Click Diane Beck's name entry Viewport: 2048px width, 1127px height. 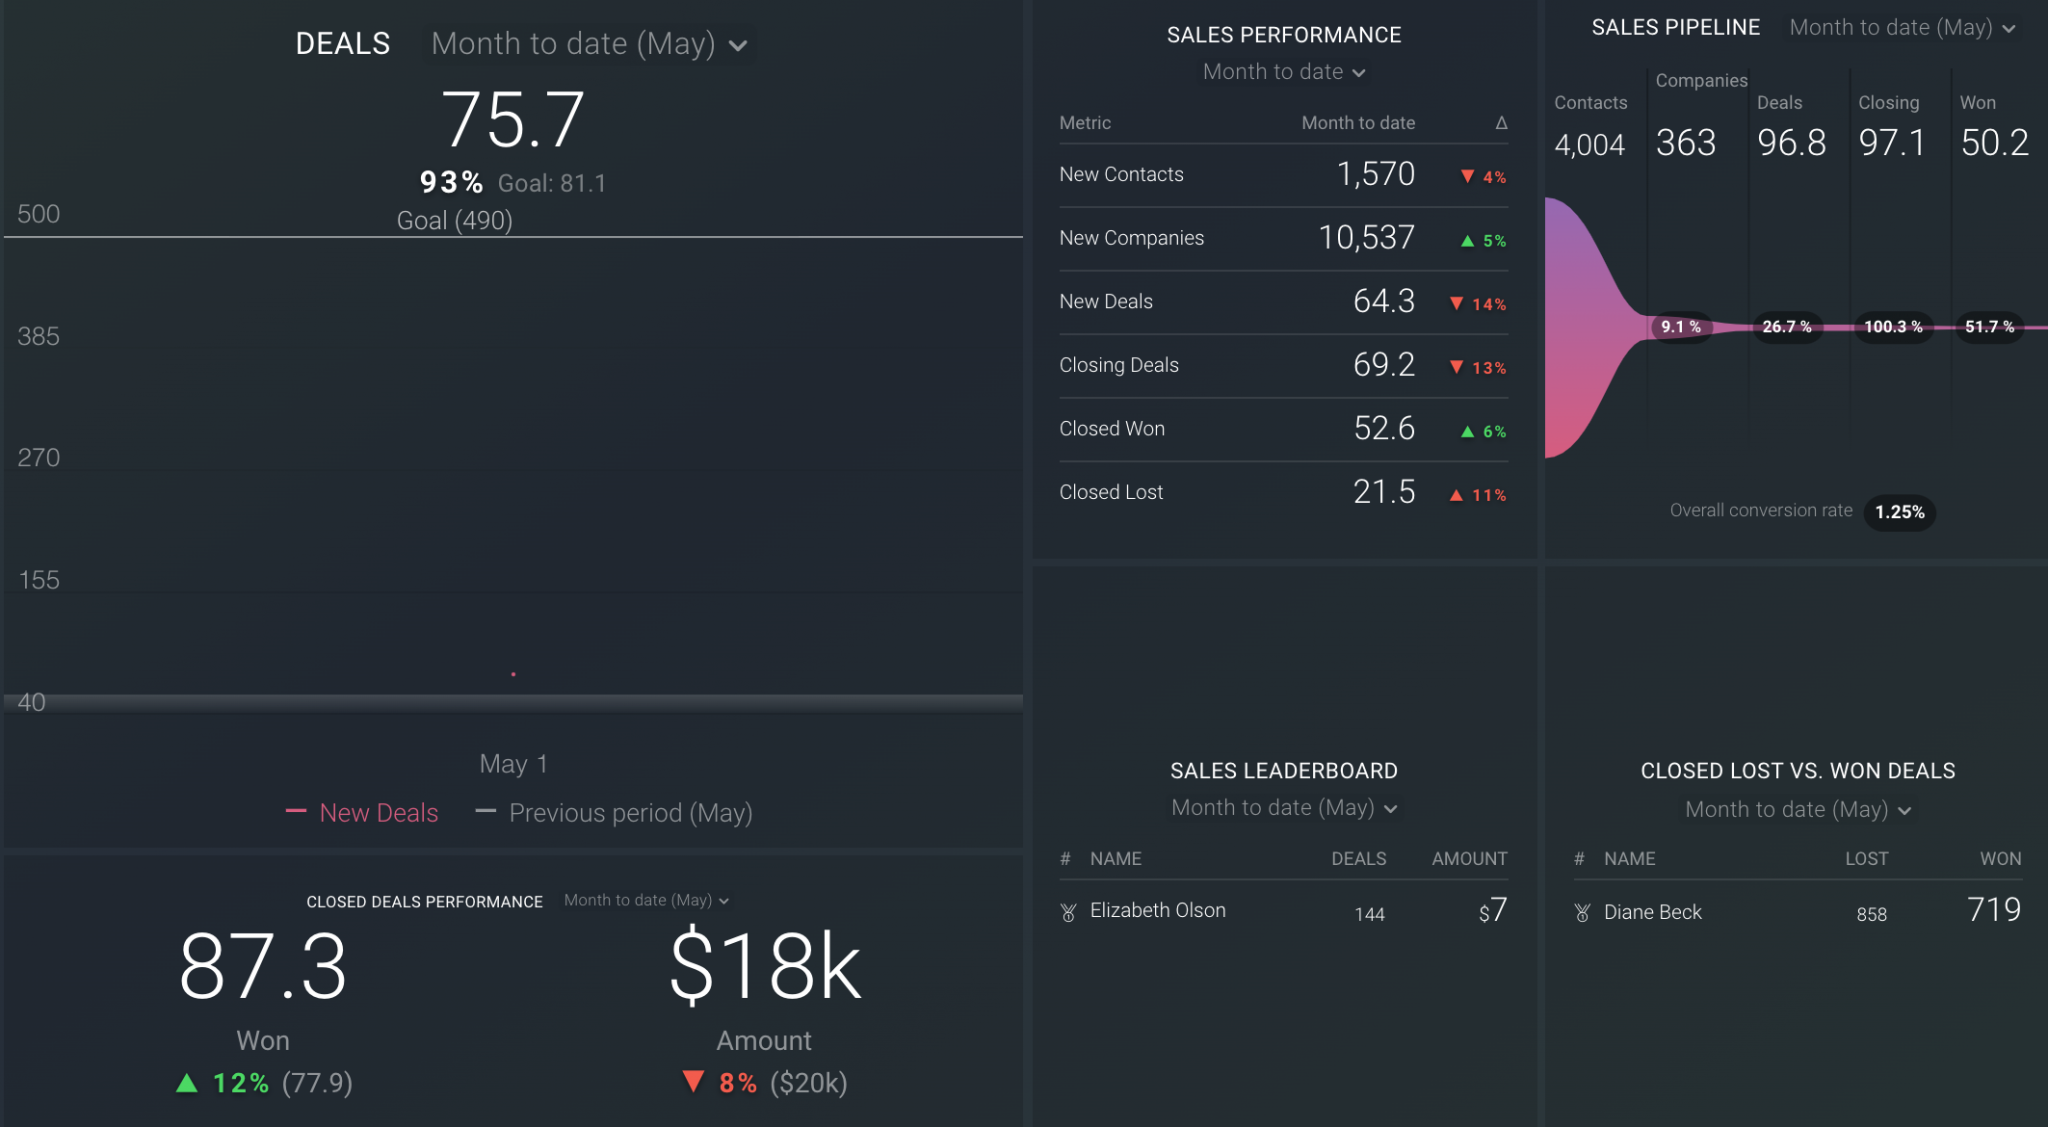[x=1653, y=912]
